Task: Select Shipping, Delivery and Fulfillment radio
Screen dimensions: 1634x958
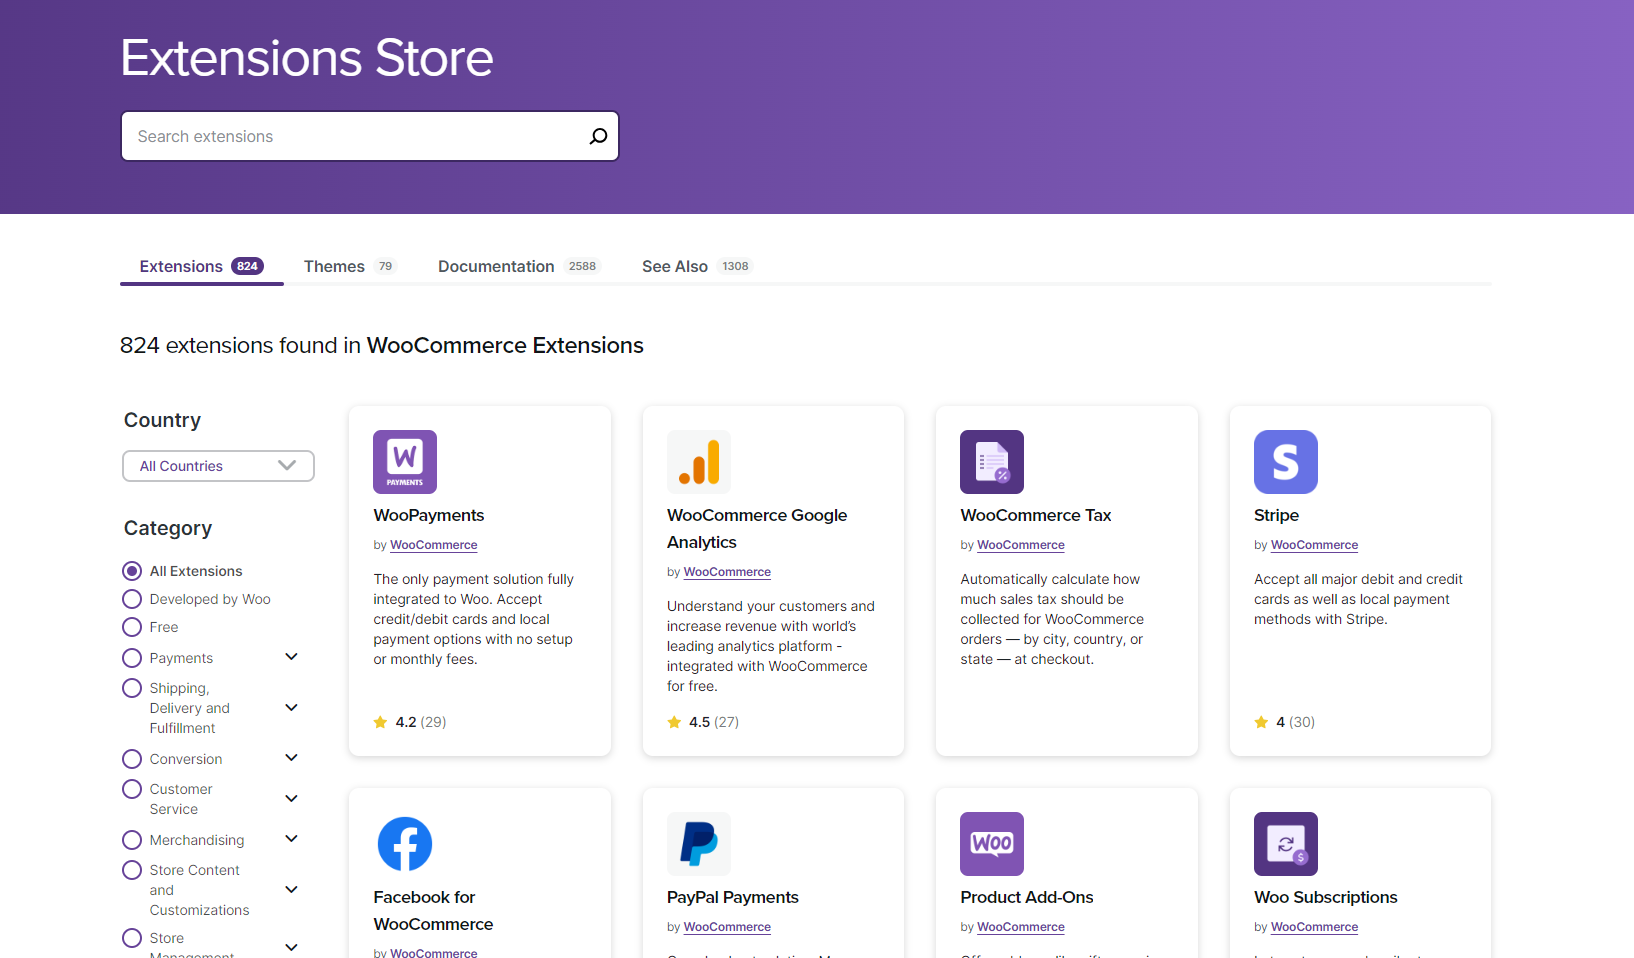Action: click(132, 688)
